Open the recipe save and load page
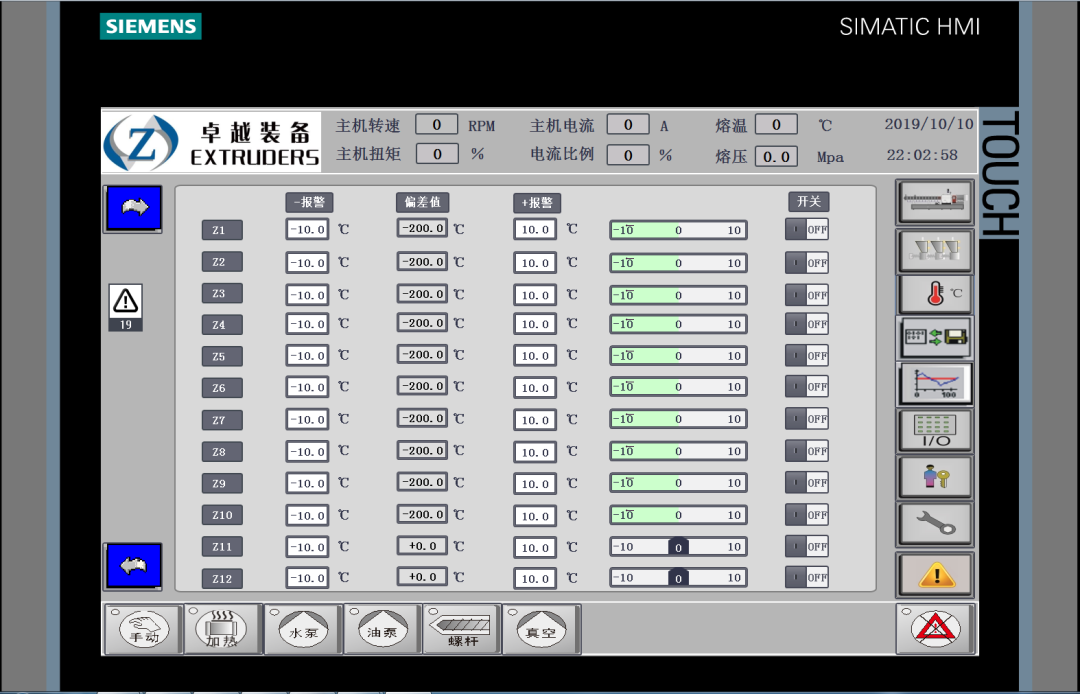 pos(934,337)
